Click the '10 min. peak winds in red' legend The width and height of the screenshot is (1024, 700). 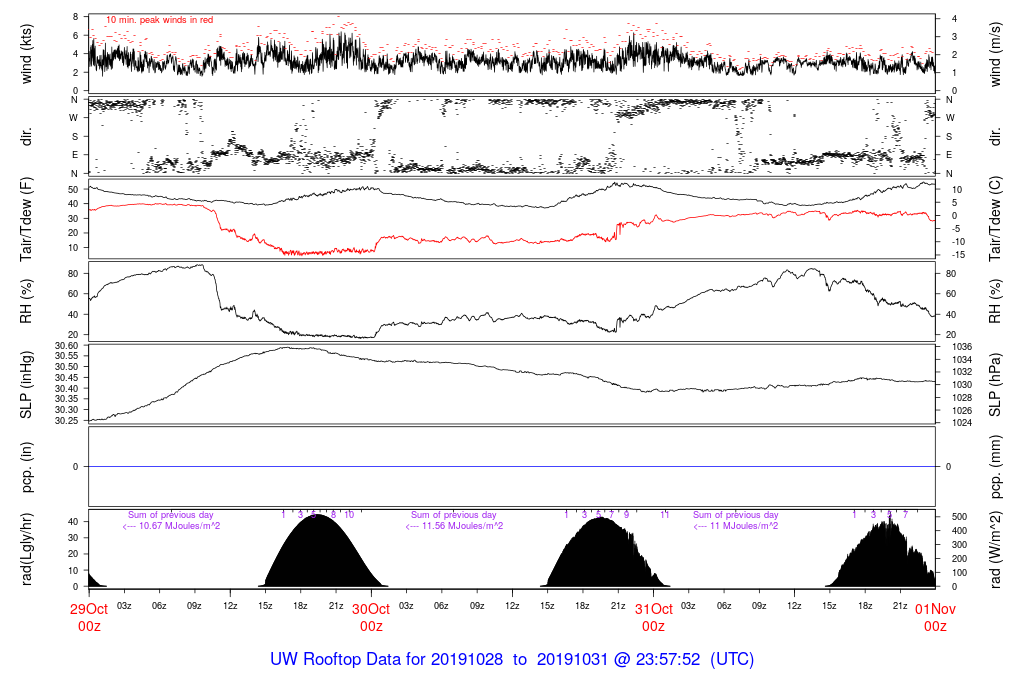point(159,20)
